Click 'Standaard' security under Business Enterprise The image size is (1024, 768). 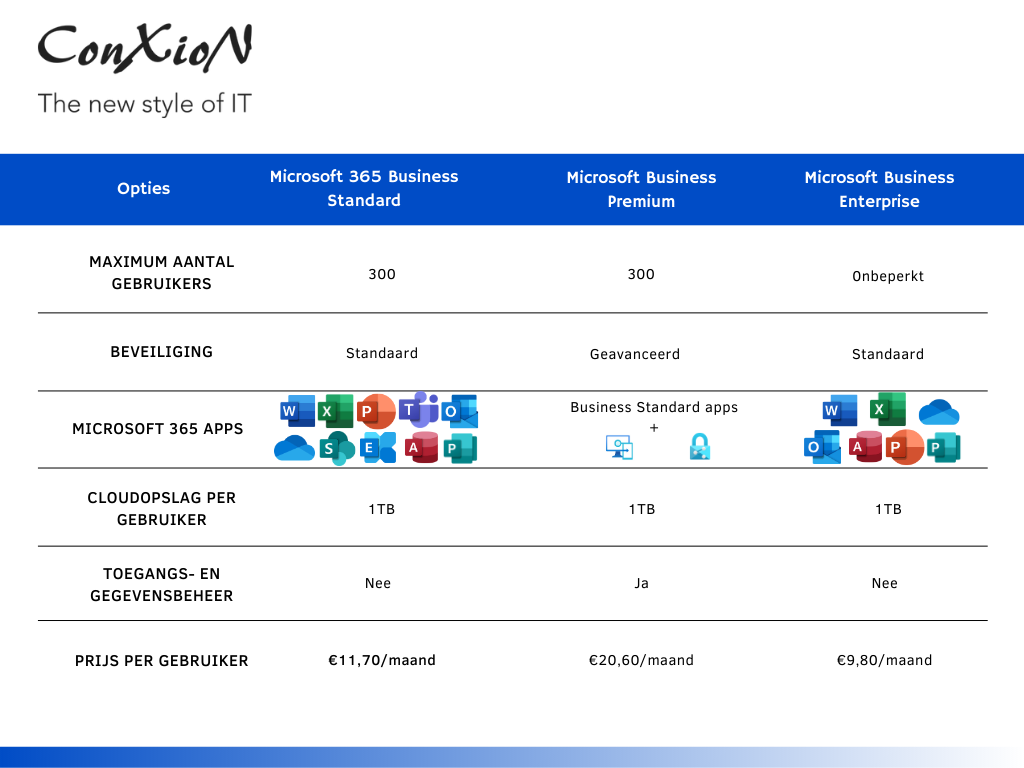point(888,354)
